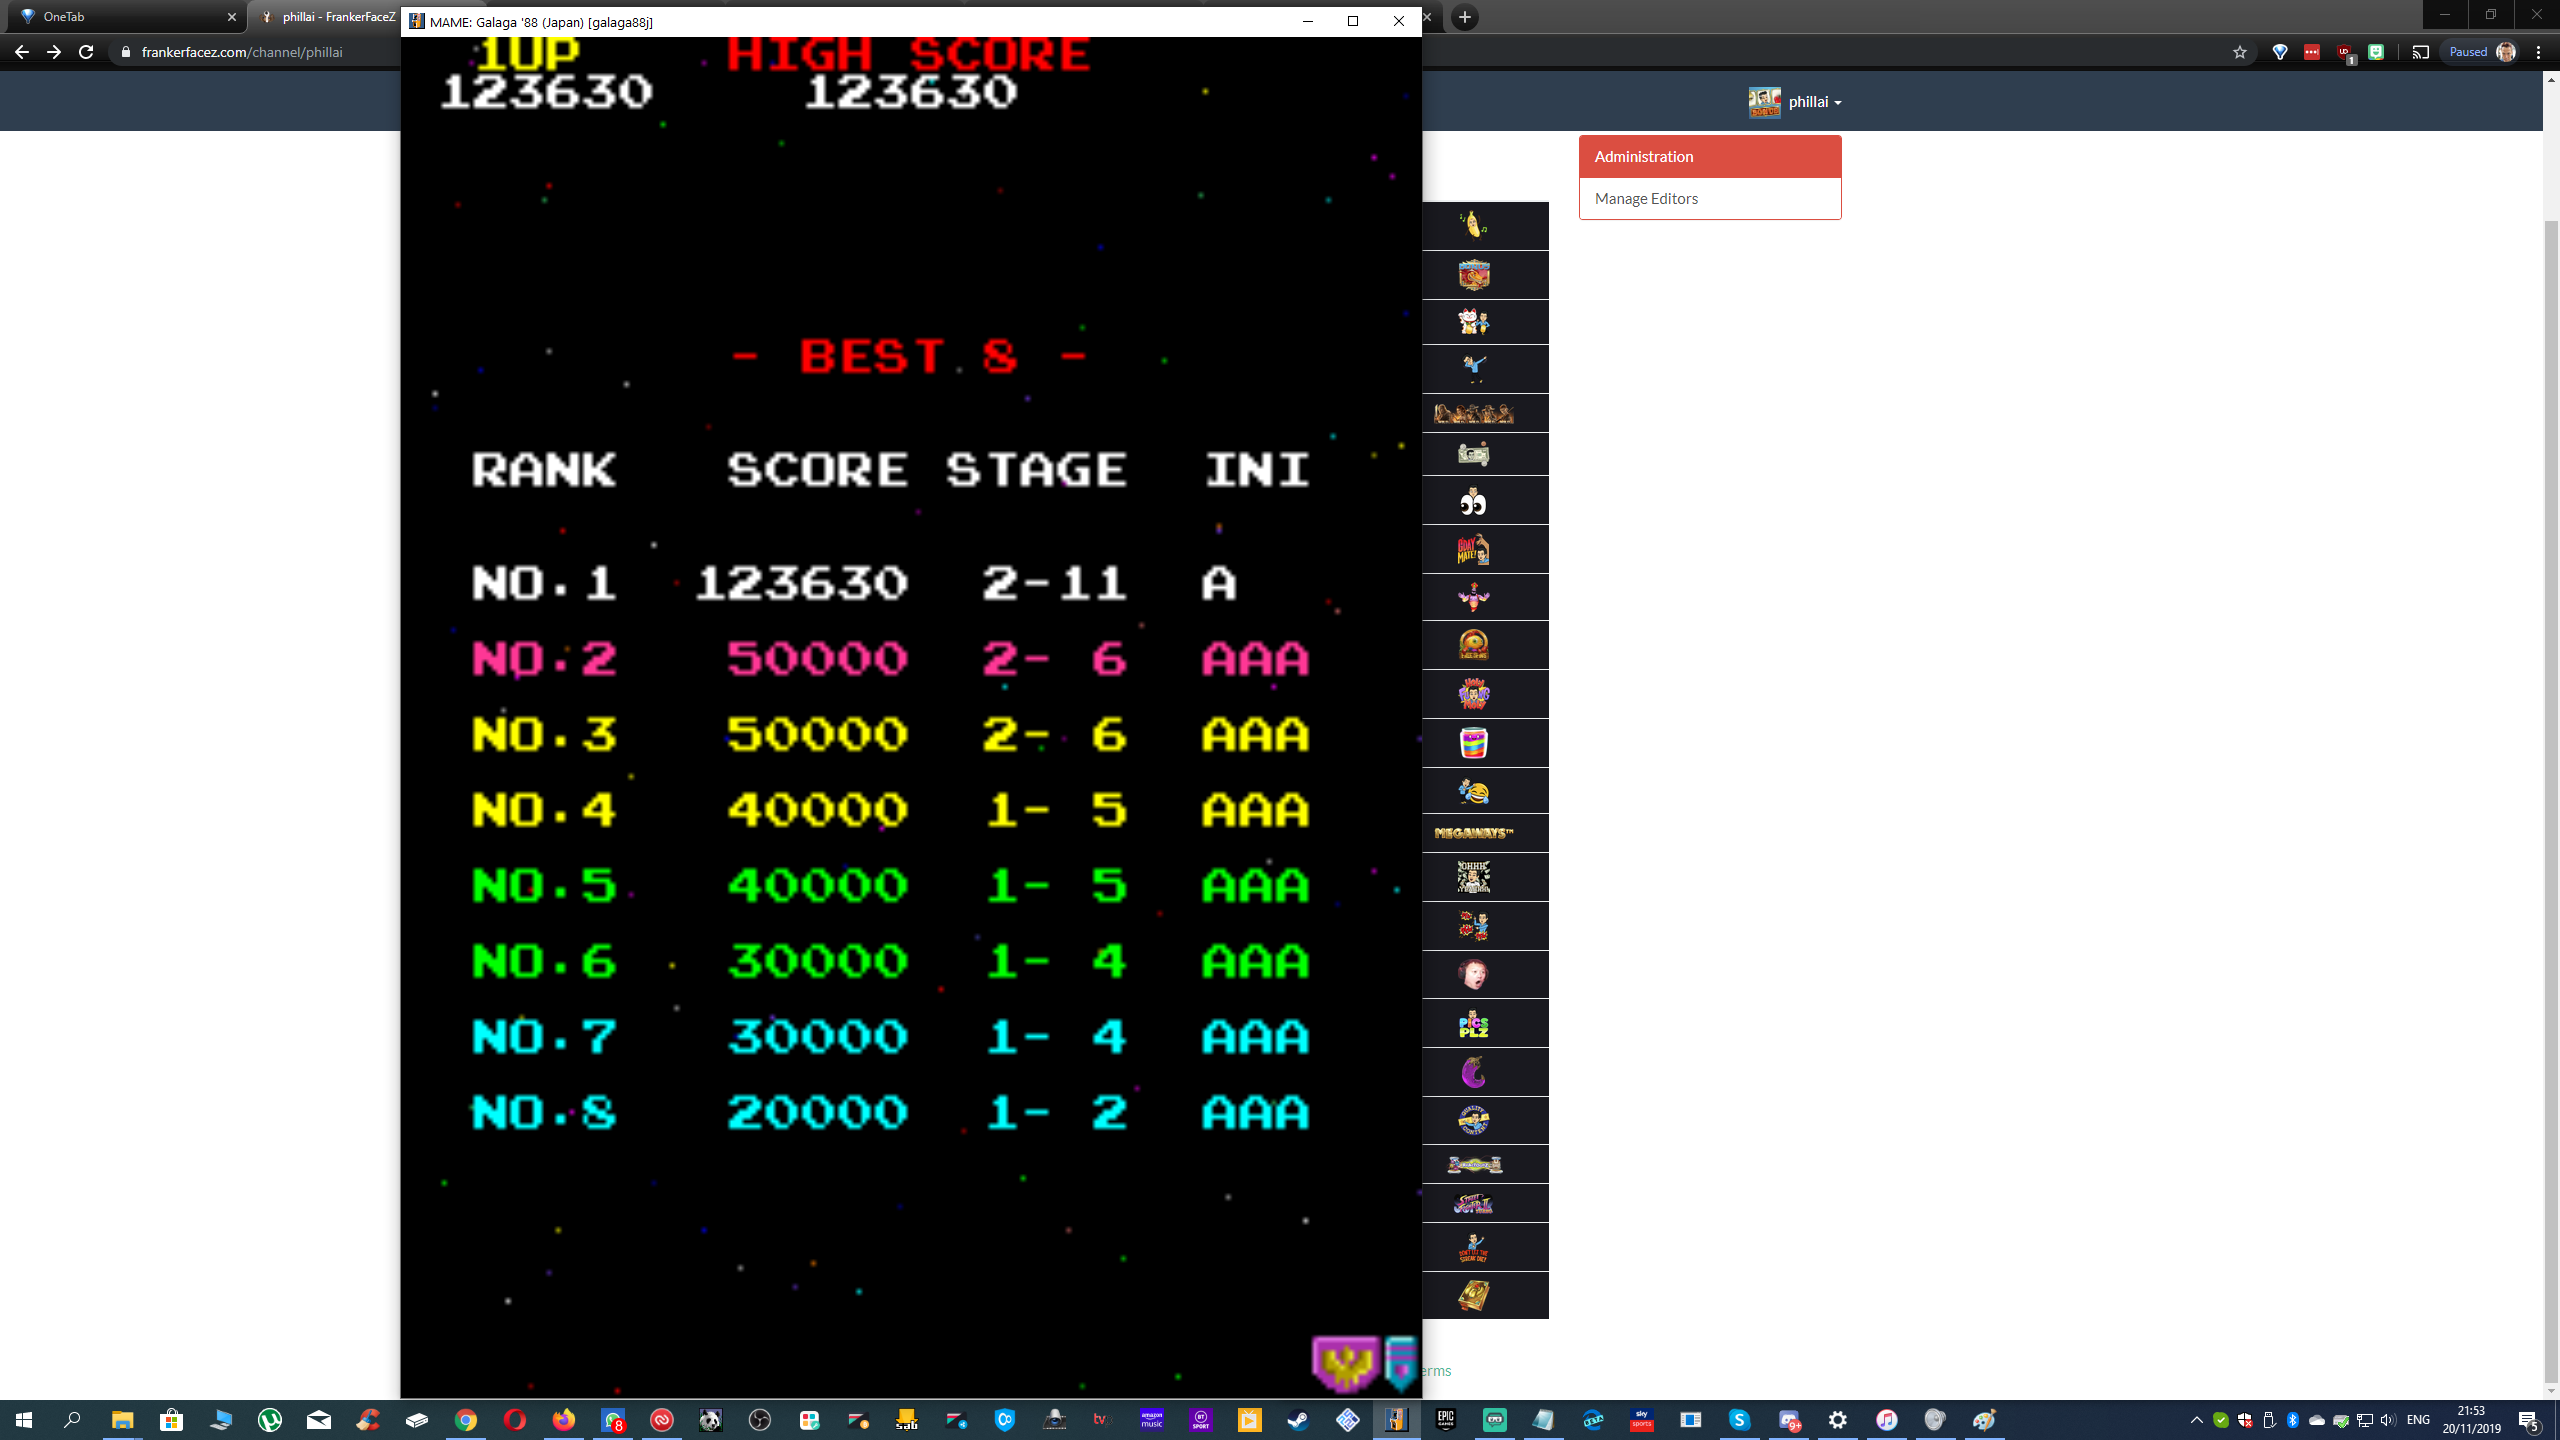The width and height of the screenshot is (2560, 1440).
Task: Select the Street Fighter II logo emote
Action: [1474, 1203]
